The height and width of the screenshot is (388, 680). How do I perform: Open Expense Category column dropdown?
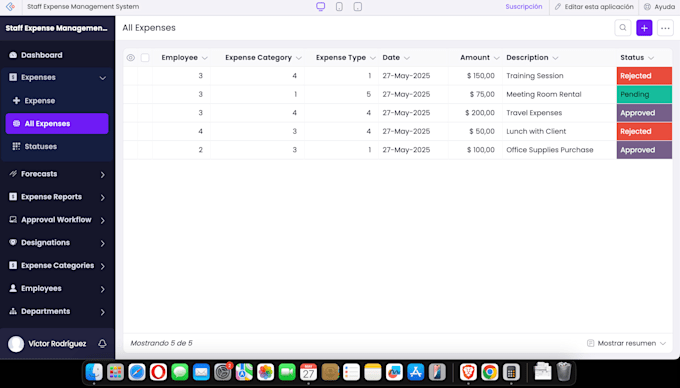298,58
